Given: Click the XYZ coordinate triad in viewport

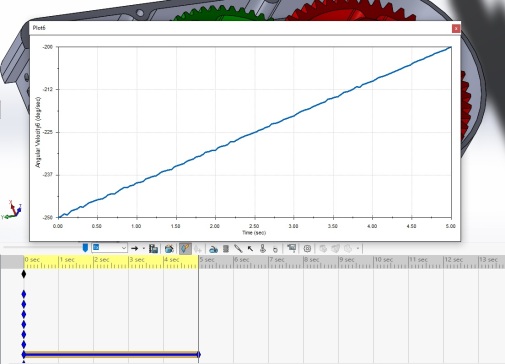Looking at the screenshot, I should pyautogui.click(x=12, y=210).
